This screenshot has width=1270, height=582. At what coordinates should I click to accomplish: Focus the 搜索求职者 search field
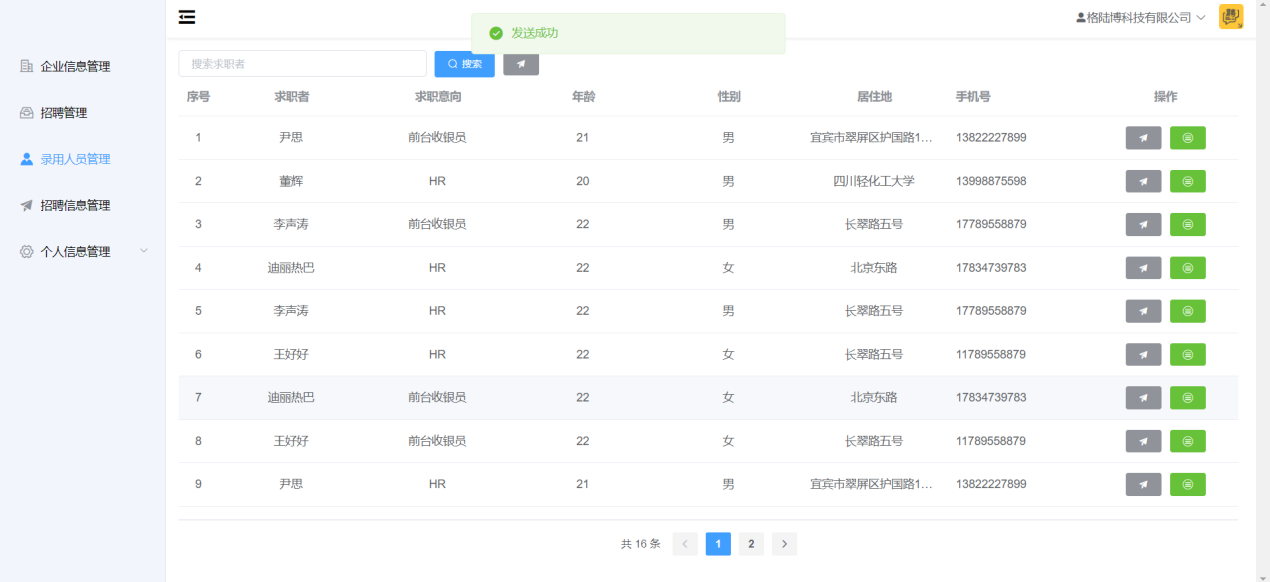point(303,64)
